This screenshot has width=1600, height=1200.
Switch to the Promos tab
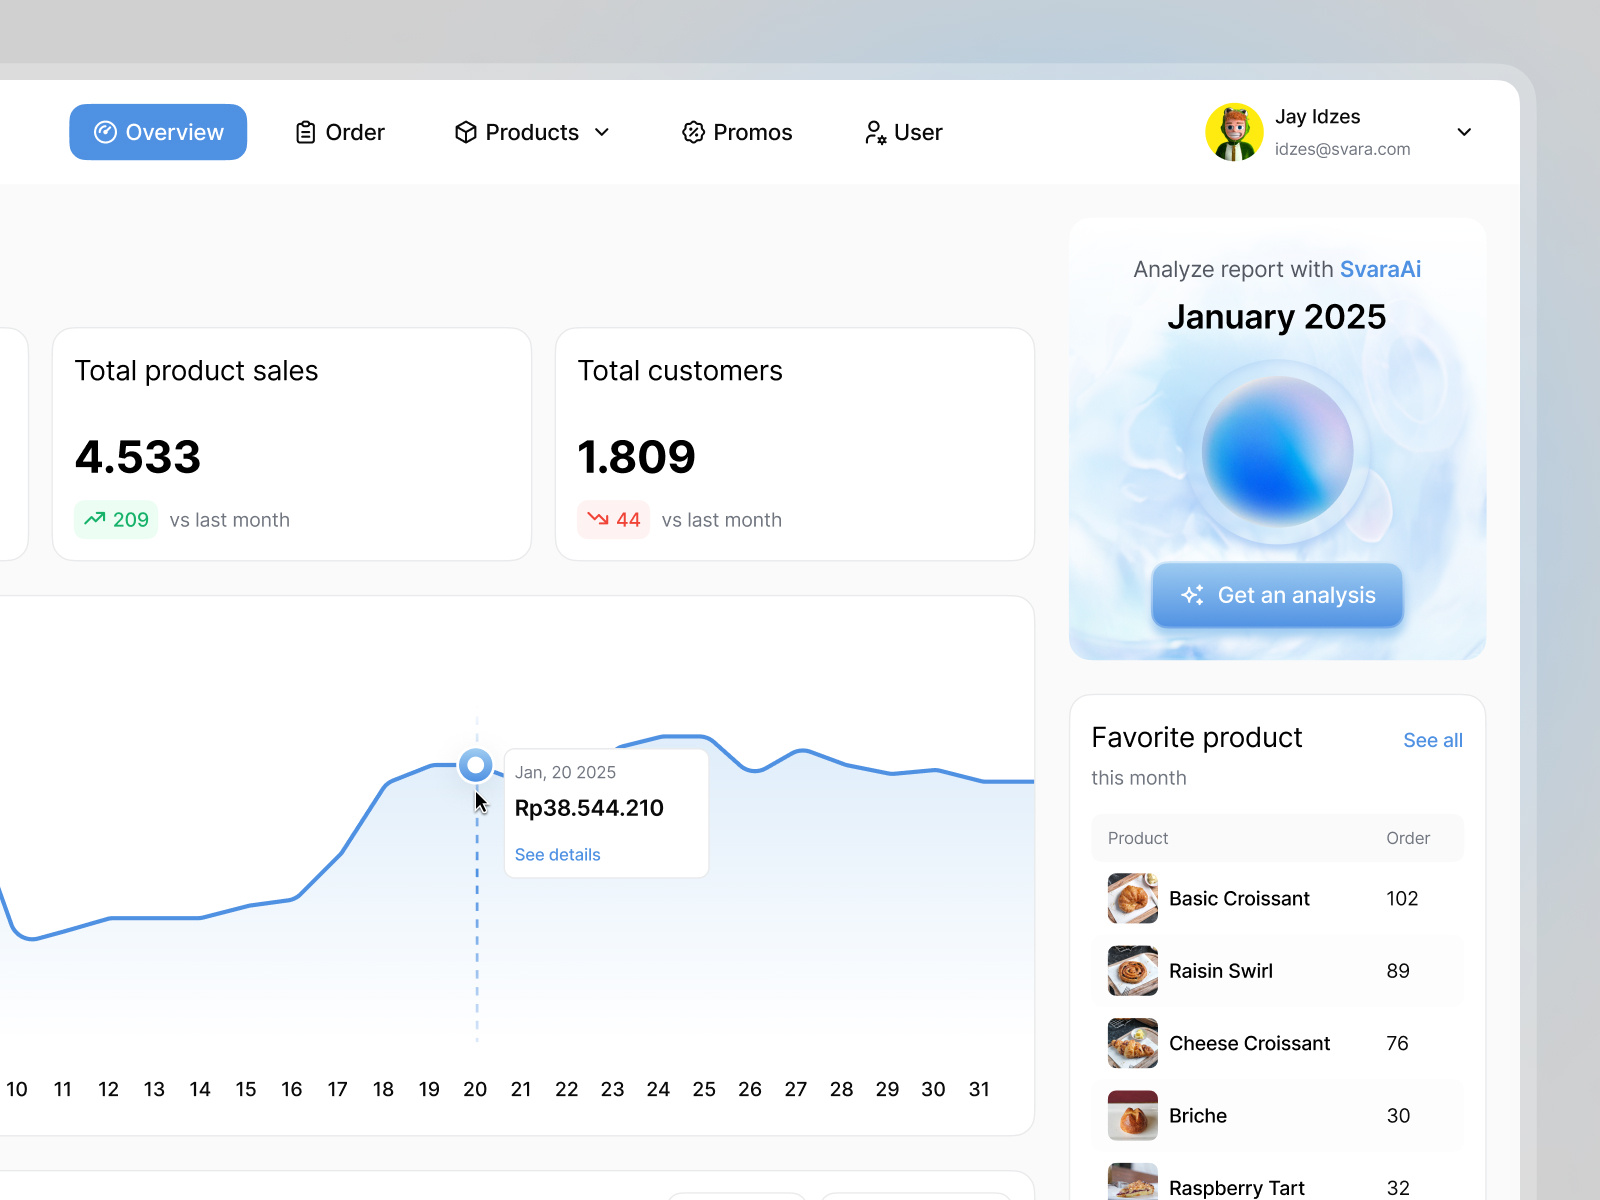coord(736,131)
